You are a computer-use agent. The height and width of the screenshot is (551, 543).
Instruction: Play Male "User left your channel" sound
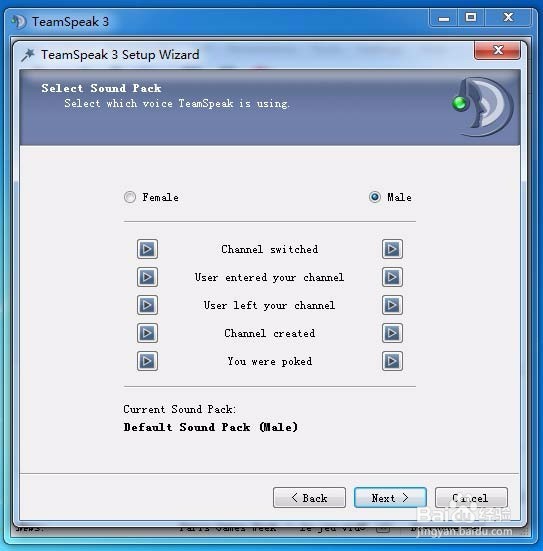[392, 305]
